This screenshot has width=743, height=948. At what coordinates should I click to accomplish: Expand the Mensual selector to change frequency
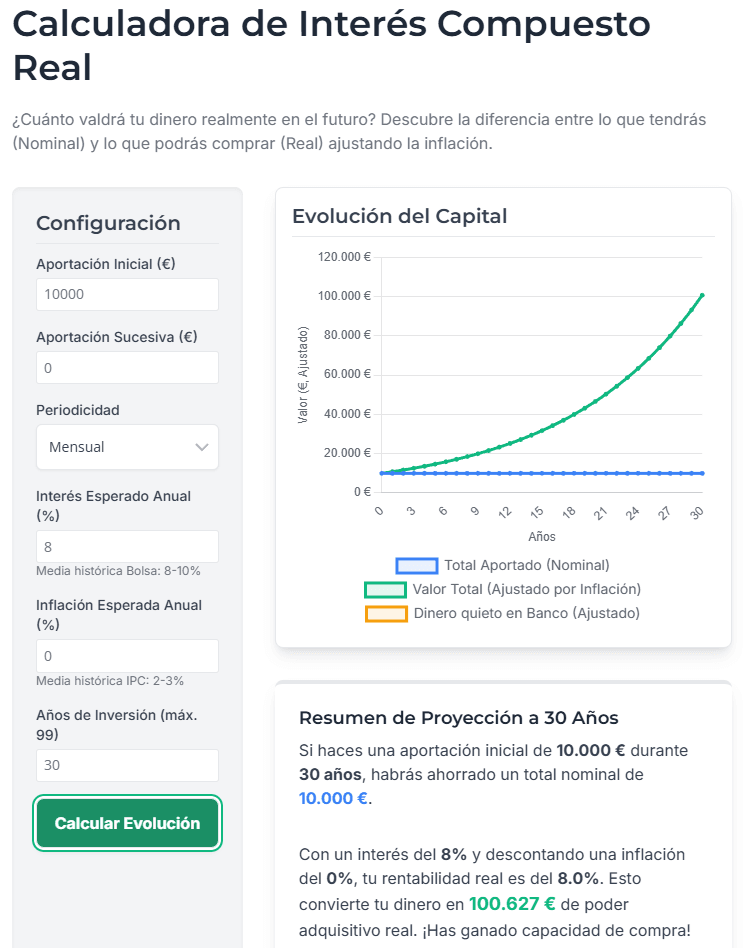coord(127,447)
